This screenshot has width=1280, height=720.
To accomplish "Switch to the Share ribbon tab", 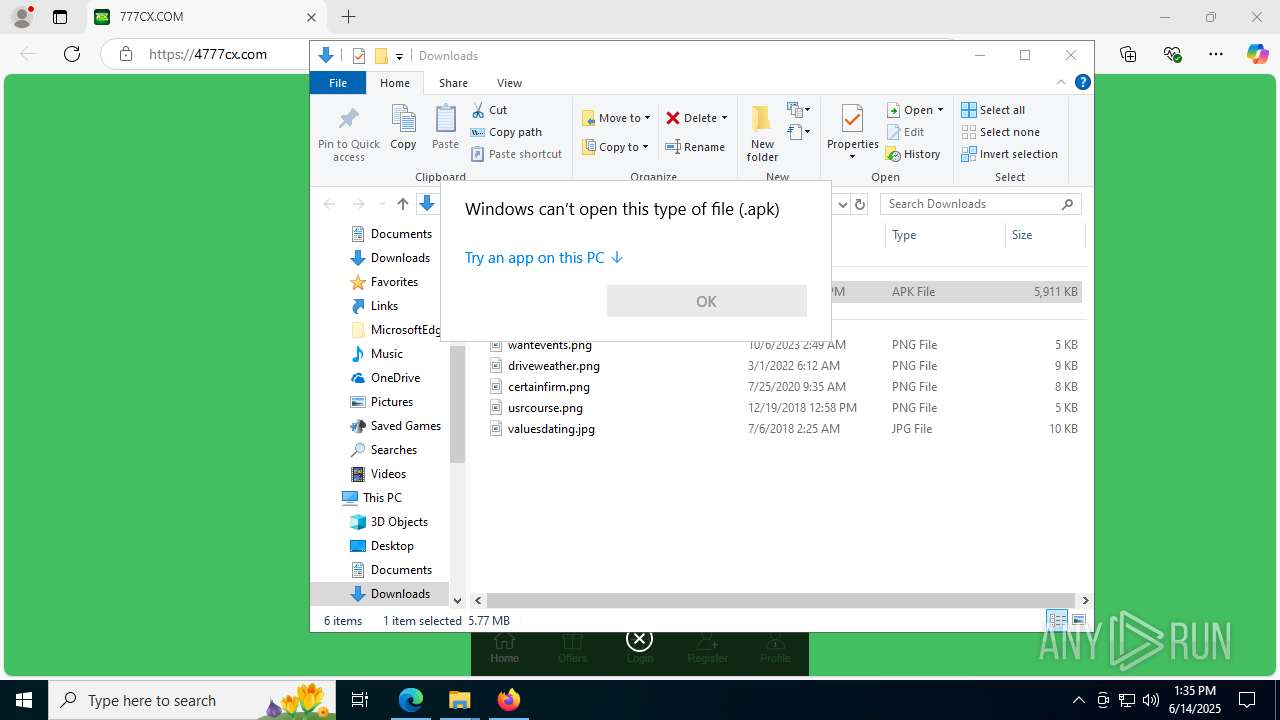I will click(x=453, y=83).
